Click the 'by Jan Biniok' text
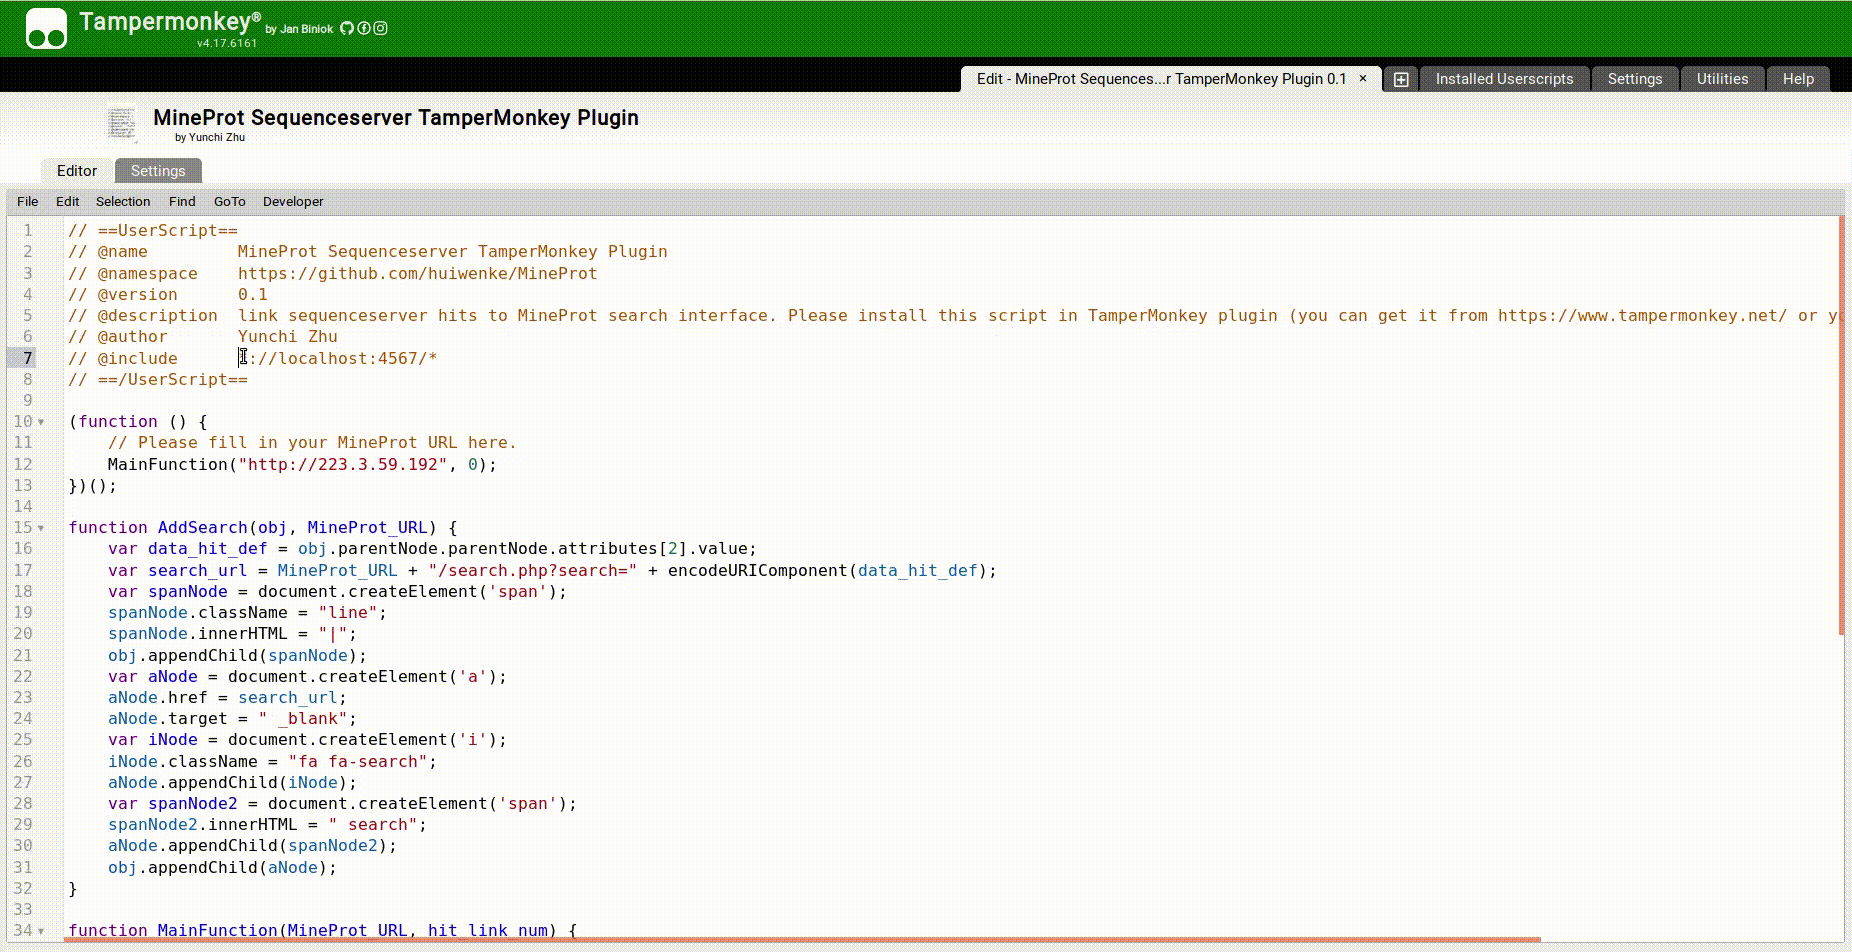Screen dimensions: 1852x952 pyautogui.click(x=299, y=29)
